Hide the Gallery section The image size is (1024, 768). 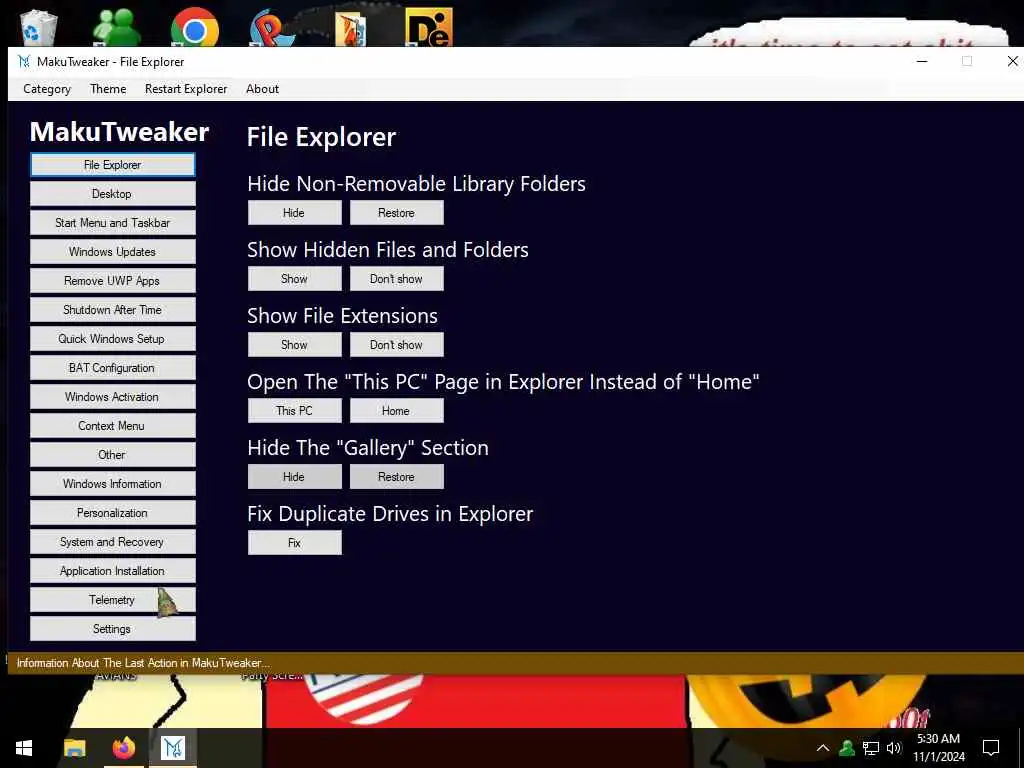[x=295, y=477]
